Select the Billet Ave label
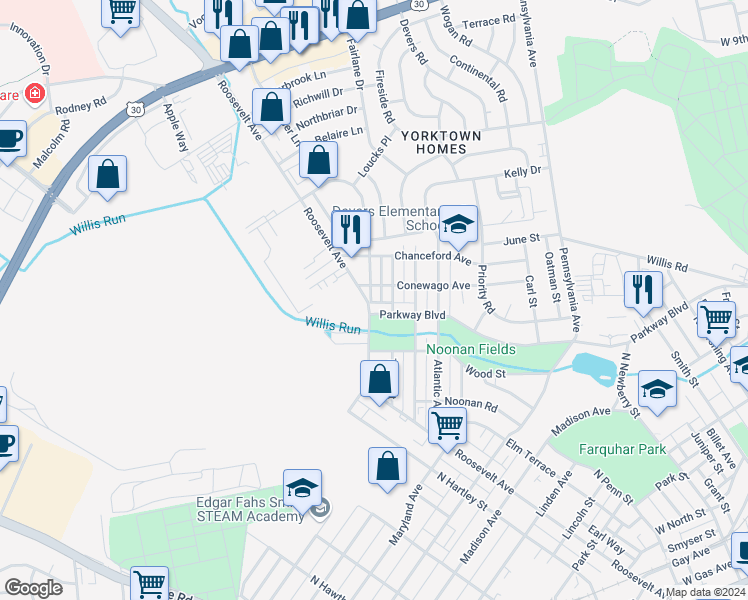Screen dimensions: 748x600 (x=721, y=448)
